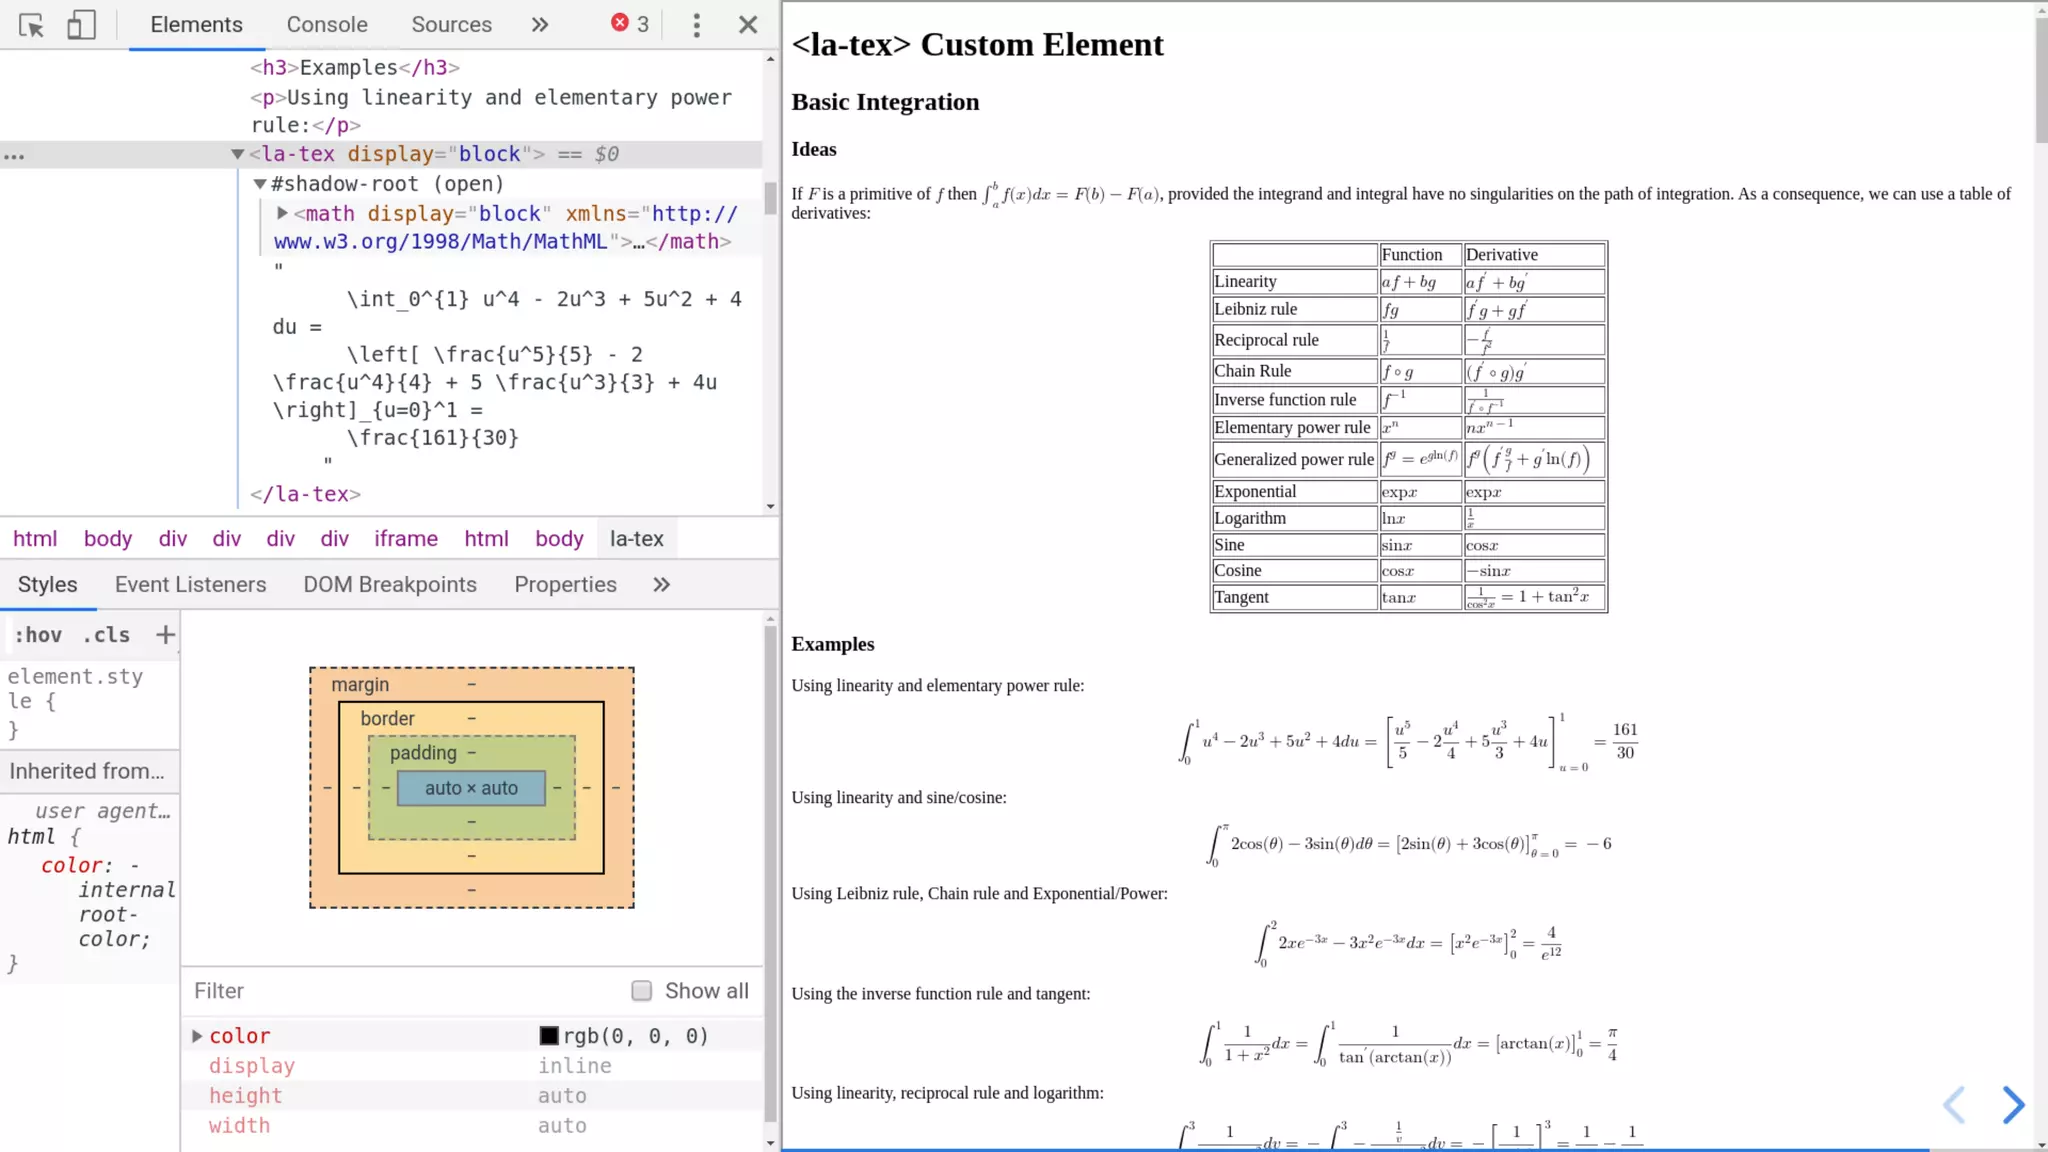Switch to the Elements tab
2048x1152 pixels.
[x=196, y=25]
